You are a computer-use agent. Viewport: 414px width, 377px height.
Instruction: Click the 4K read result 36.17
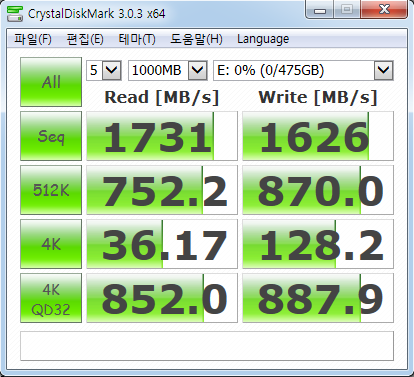tap(162, 244)
